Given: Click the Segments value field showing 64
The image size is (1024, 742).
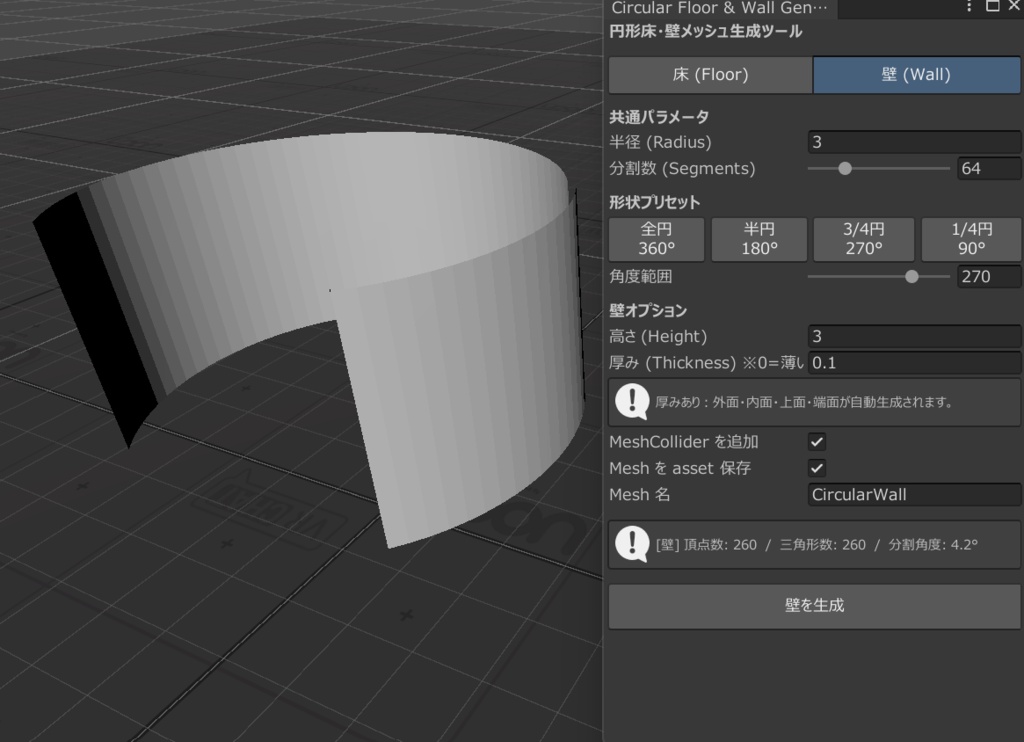Looking at the screenshot, I should [x=989, y=169].
